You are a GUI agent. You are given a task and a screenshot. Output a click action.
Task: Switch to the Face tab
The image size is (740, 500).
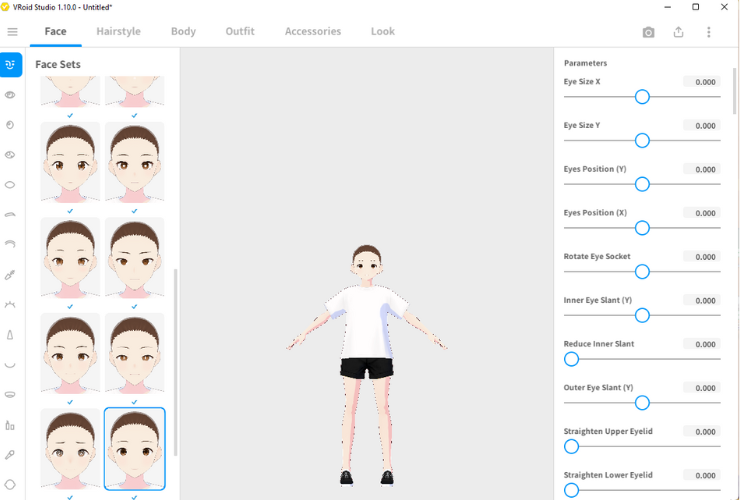(x=55, y=31)
